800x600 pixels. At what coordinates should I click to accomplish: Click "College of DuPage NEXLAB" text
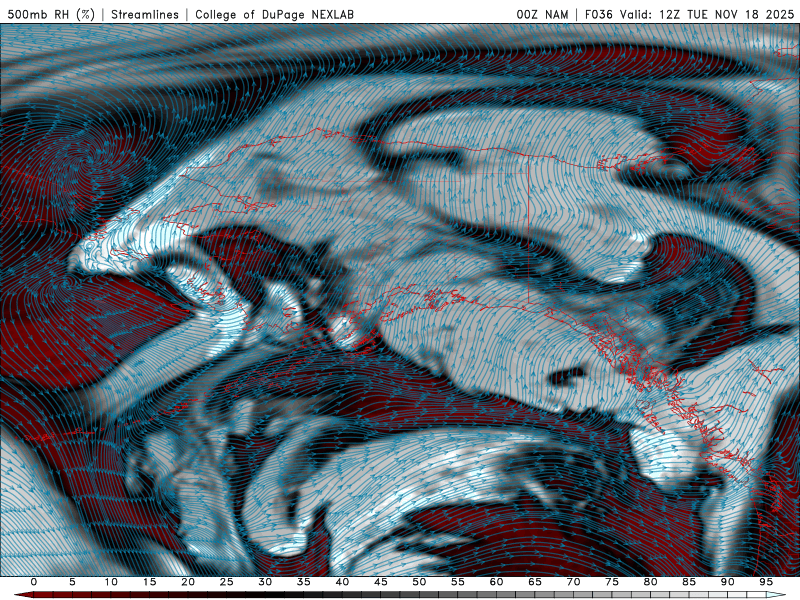[x=274, y=14]
